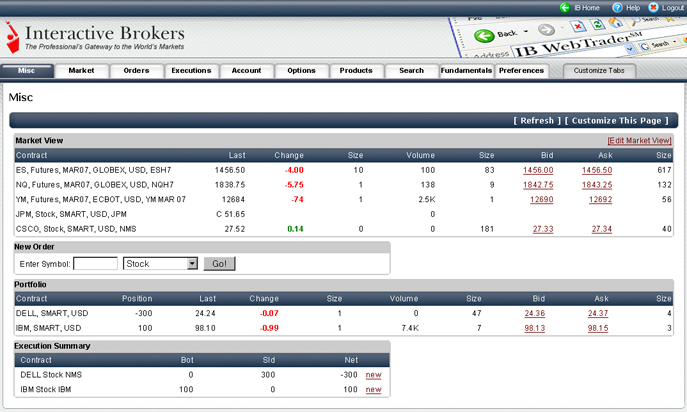Select the NQ Futures MAR07 contract text
687x412 pixels.
pyautogui.click(x=95, y=185)
